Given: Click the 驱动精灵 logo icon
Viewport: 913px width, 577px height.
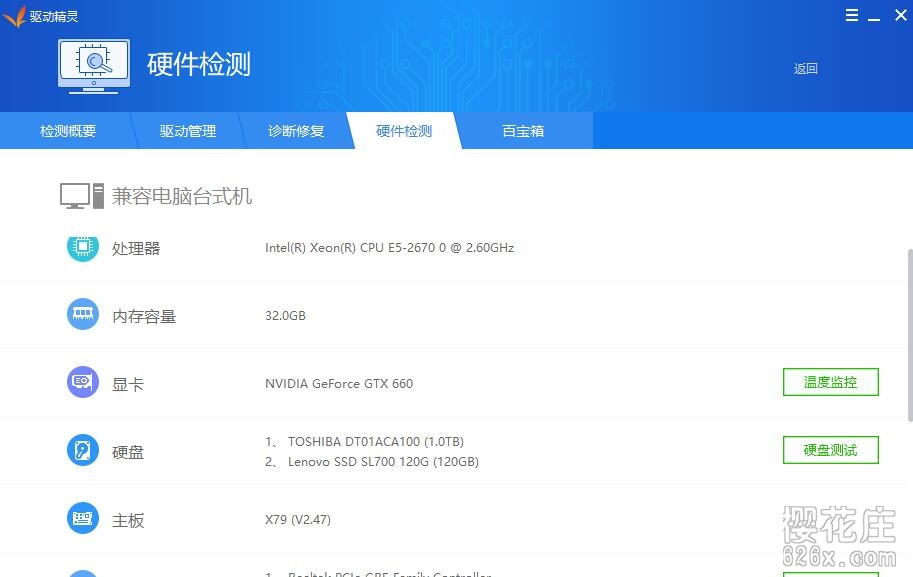Looking at the screenshot, I should 15,16.
